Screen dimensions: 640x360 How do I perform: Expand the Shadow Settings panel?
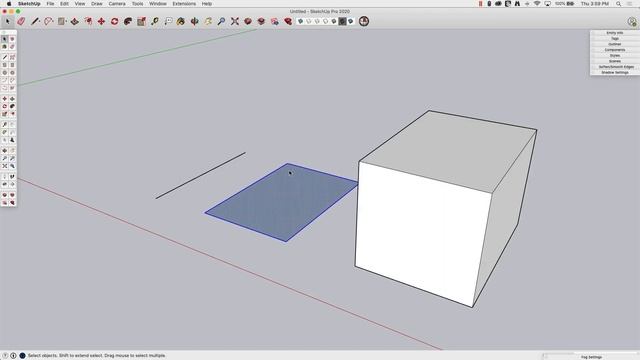[x=615, y=73]
